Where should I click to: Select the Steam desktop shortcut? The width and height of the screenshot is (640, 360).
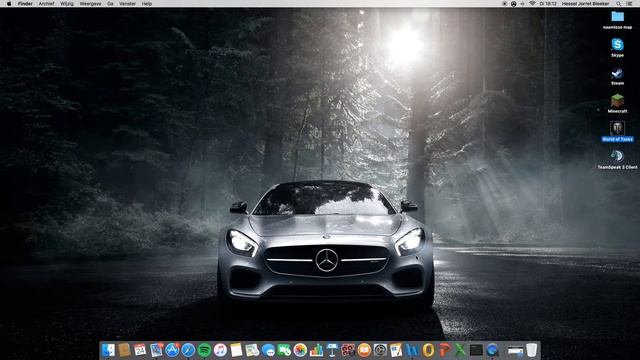pos(617,73)
